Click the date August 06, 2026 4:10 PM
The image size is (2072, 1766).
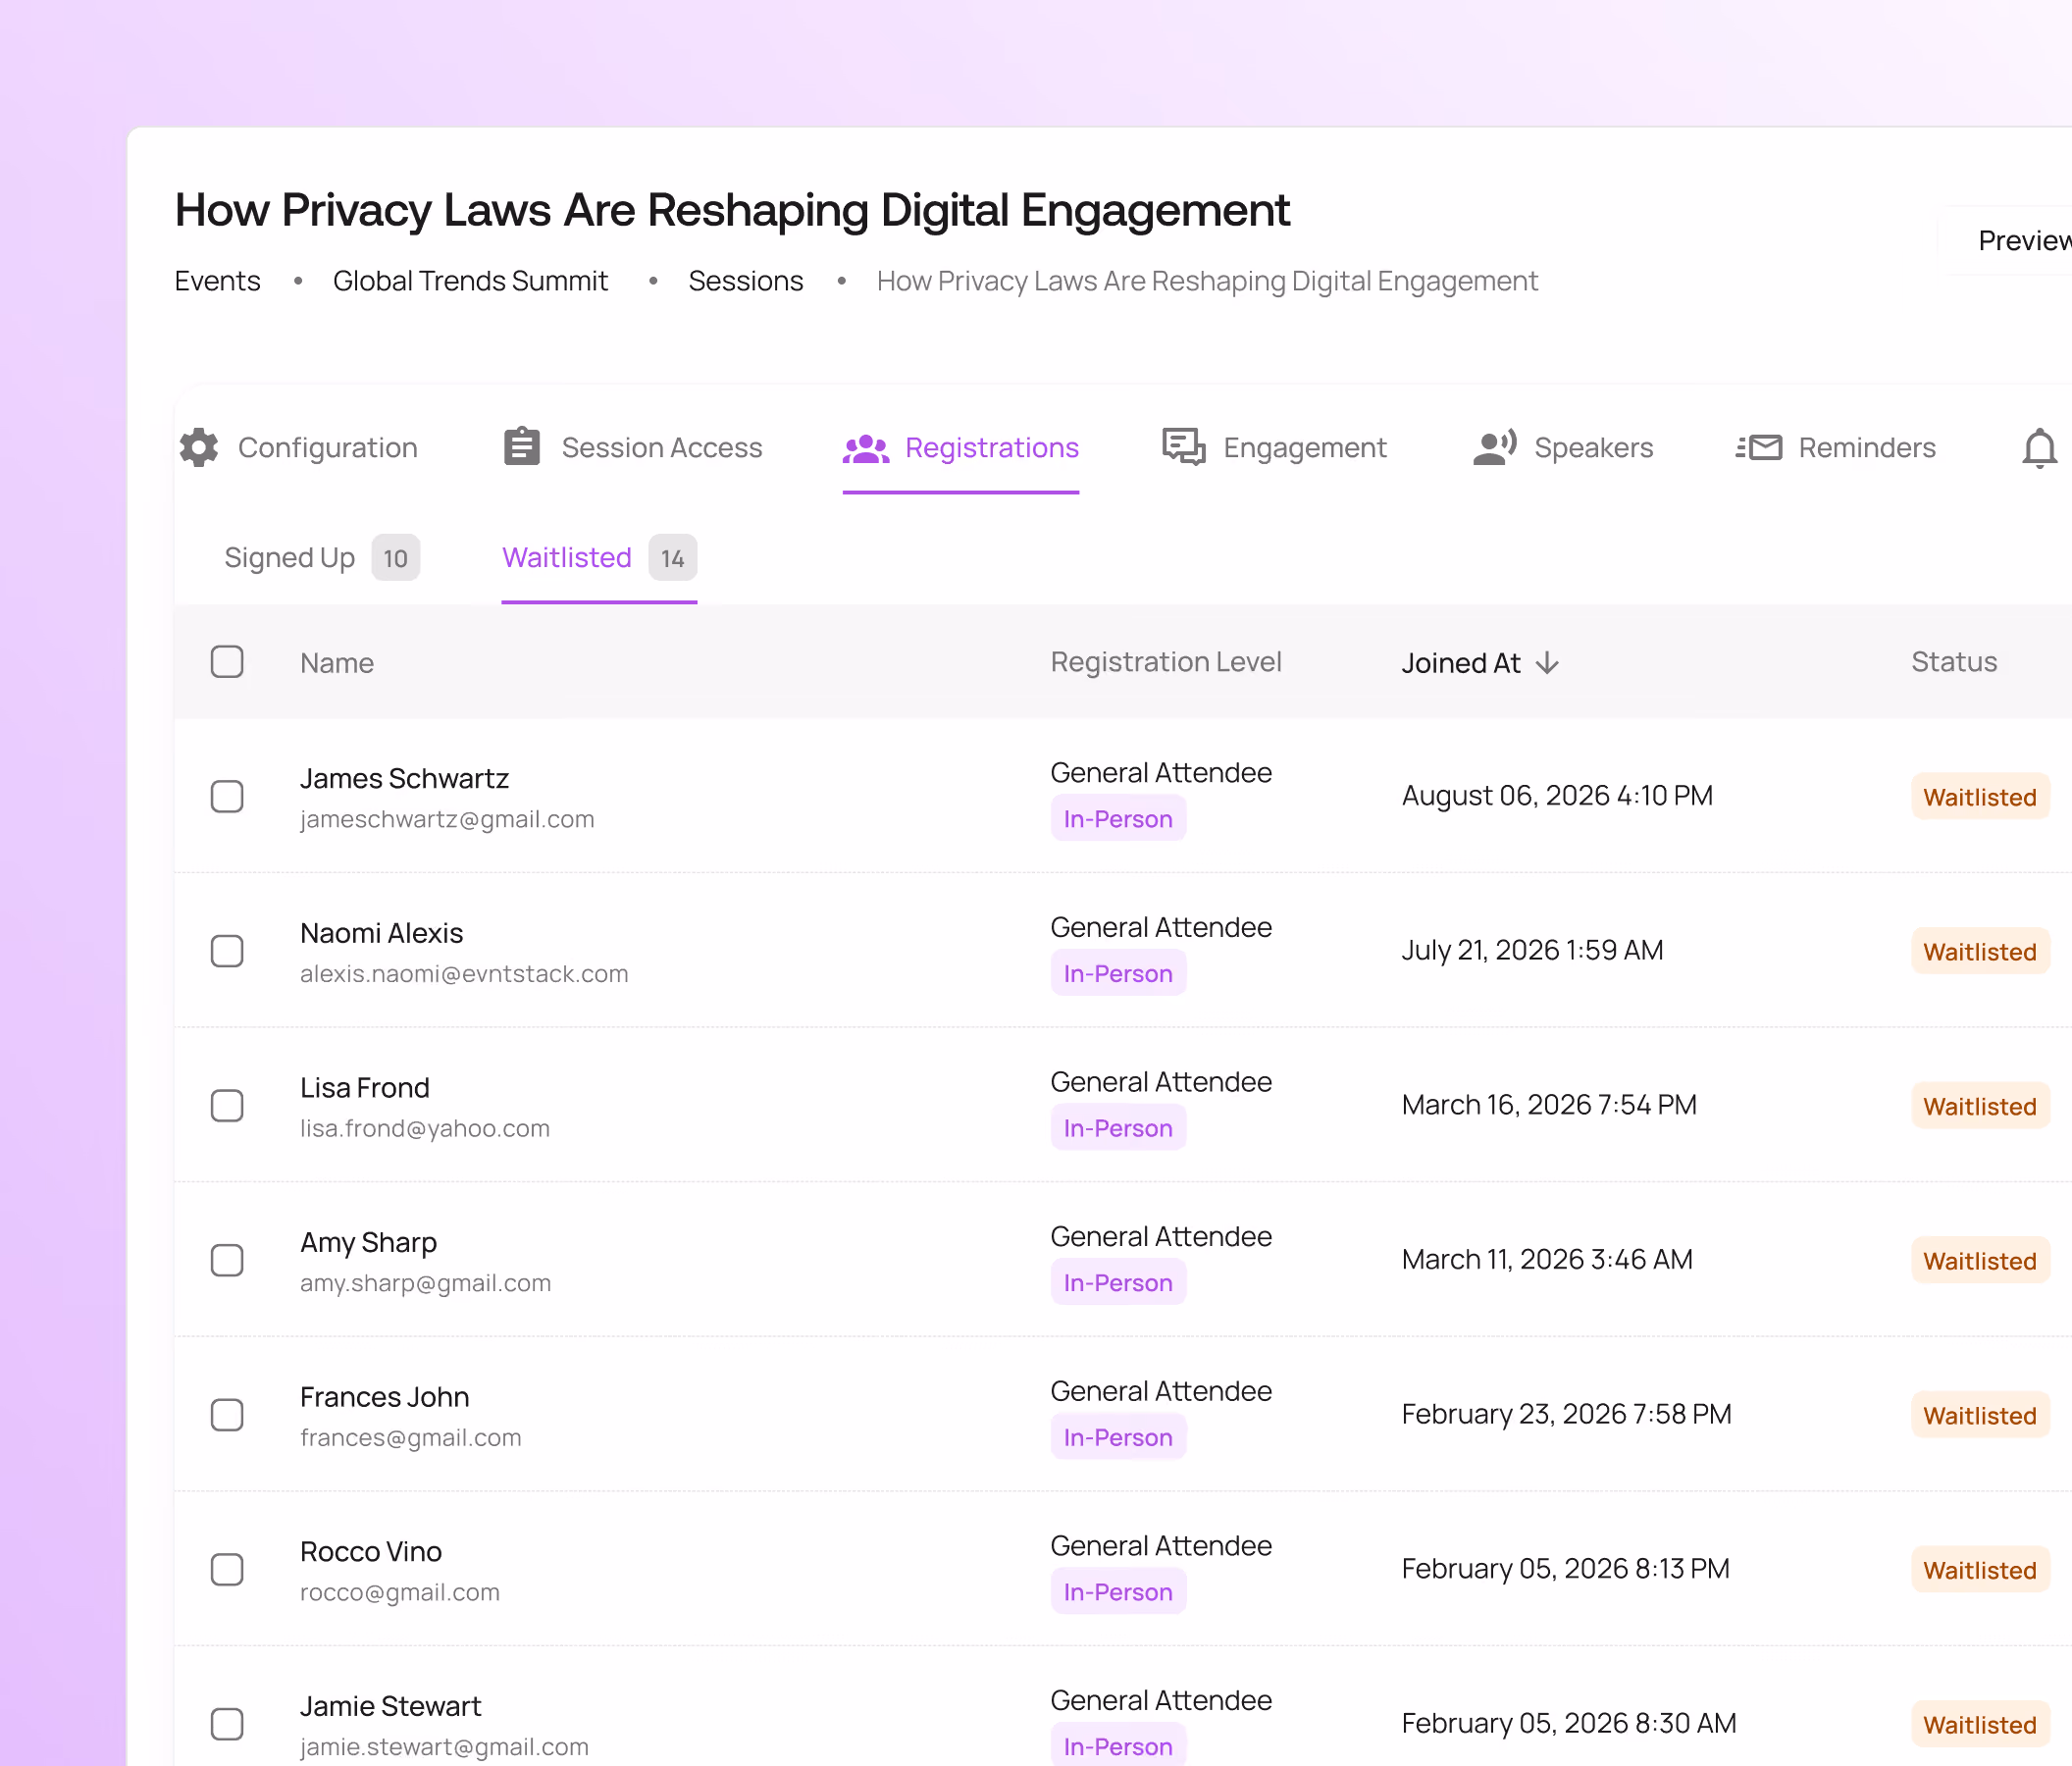[1557, 795]
